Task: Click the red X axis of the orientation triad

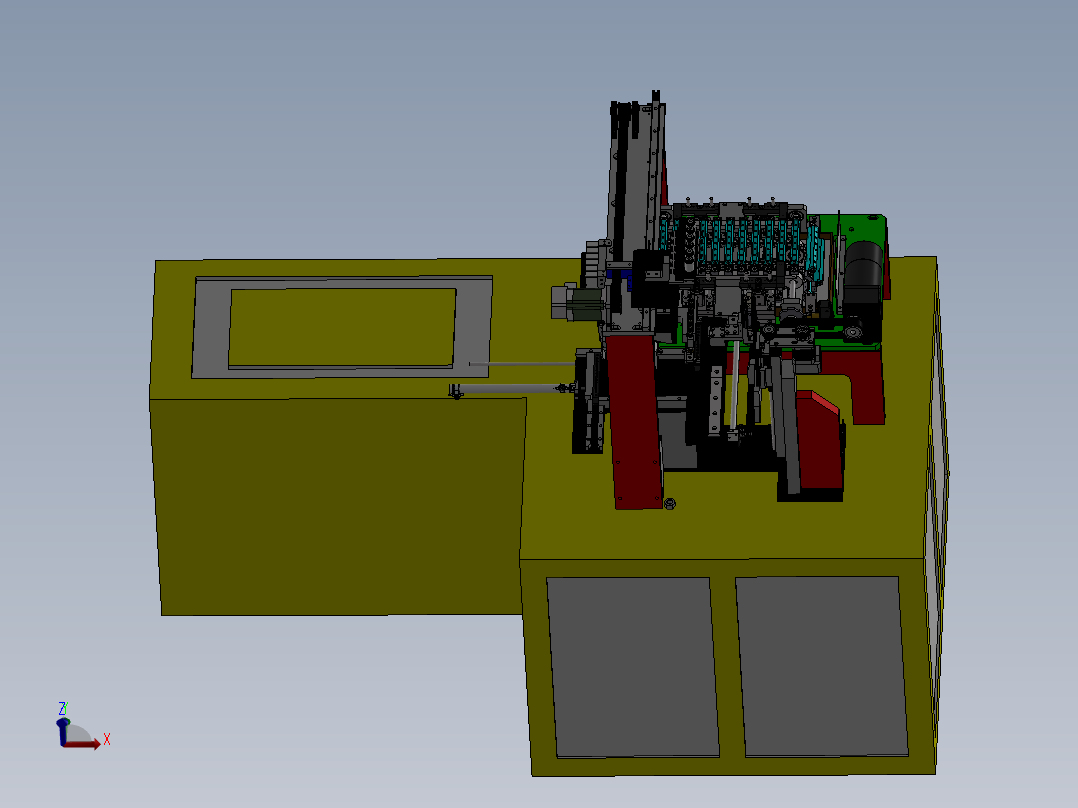Action: click(x=82, y=744)
